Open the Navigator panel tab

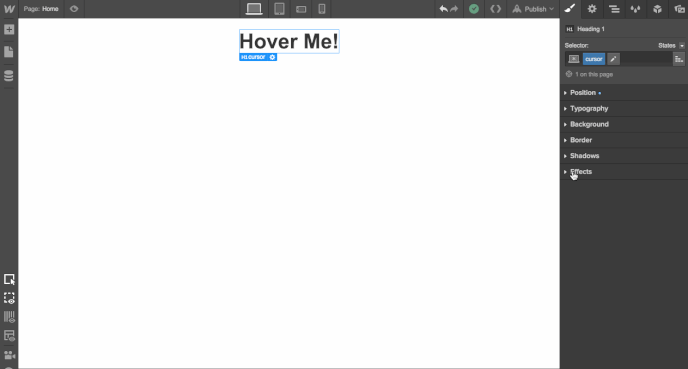click(x=614, y=9)
